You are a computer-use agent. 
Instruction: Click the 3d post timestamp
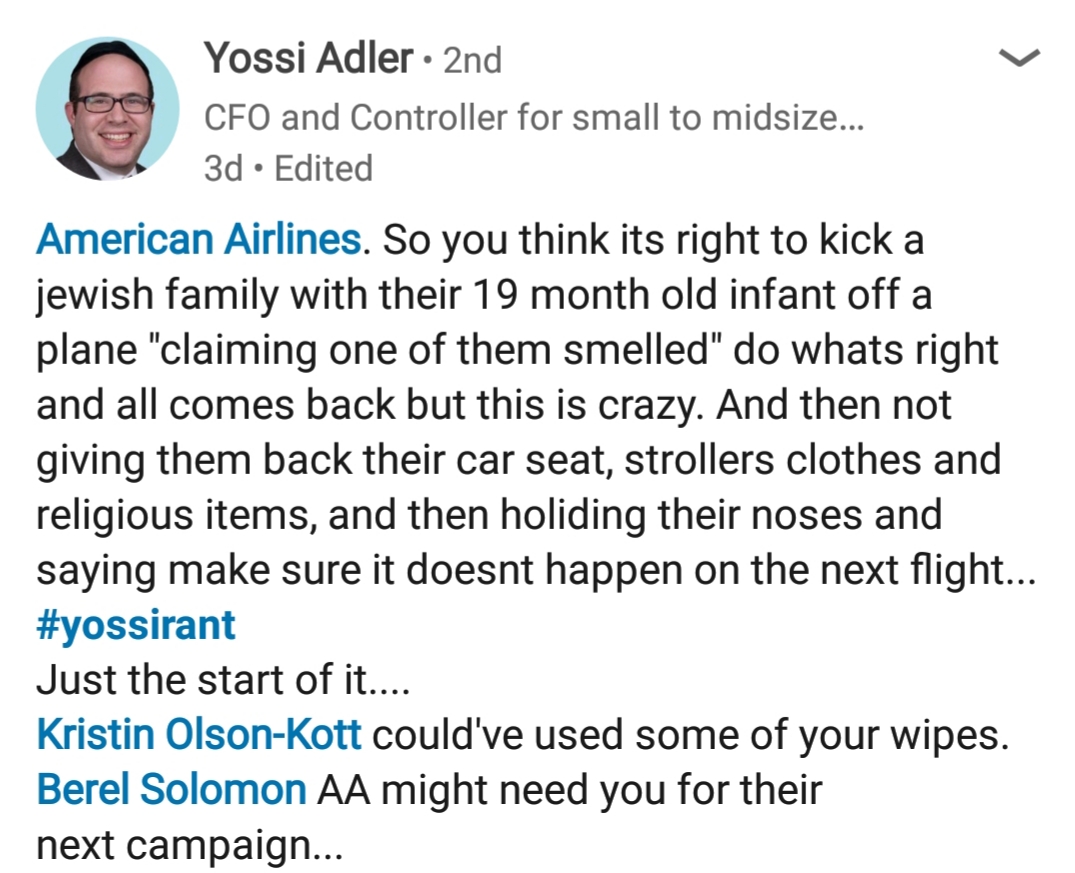tap(222, 168)
